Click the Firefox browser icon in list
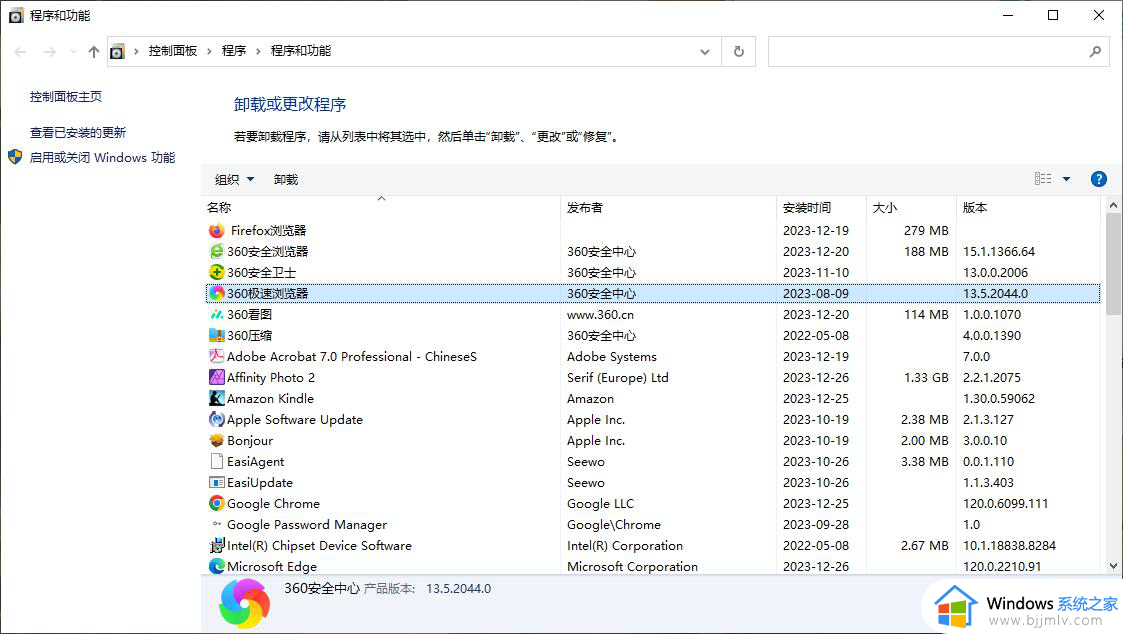The width and height of the screenshot is (1123, 634). point(216,231)
